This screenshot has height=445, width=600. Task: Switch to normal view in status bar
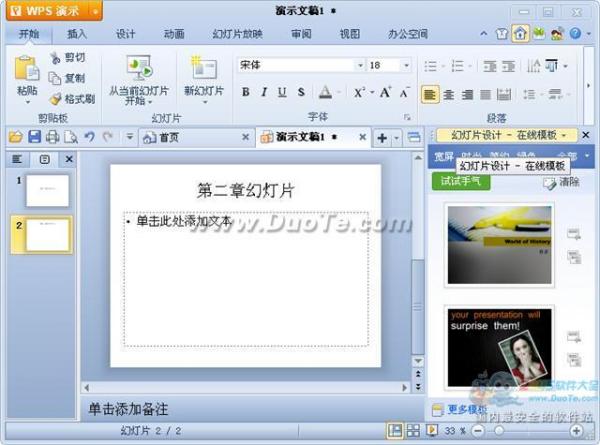pos(395,431)
